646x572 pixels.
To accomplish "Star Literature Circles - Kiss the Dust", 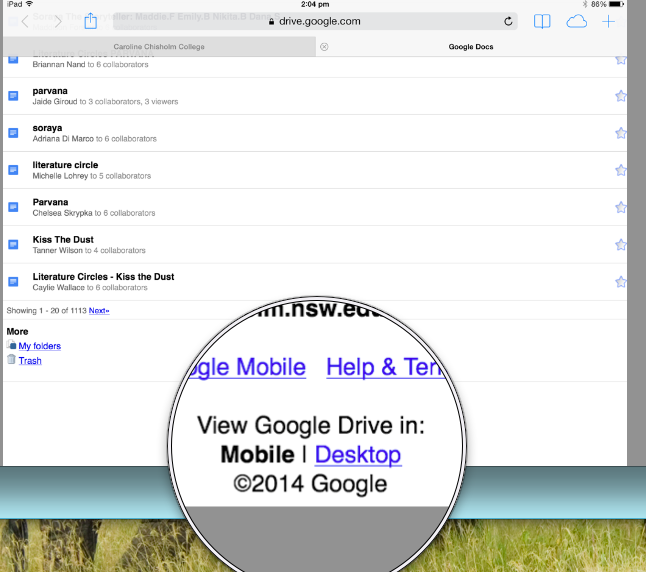I will (620, 282).
